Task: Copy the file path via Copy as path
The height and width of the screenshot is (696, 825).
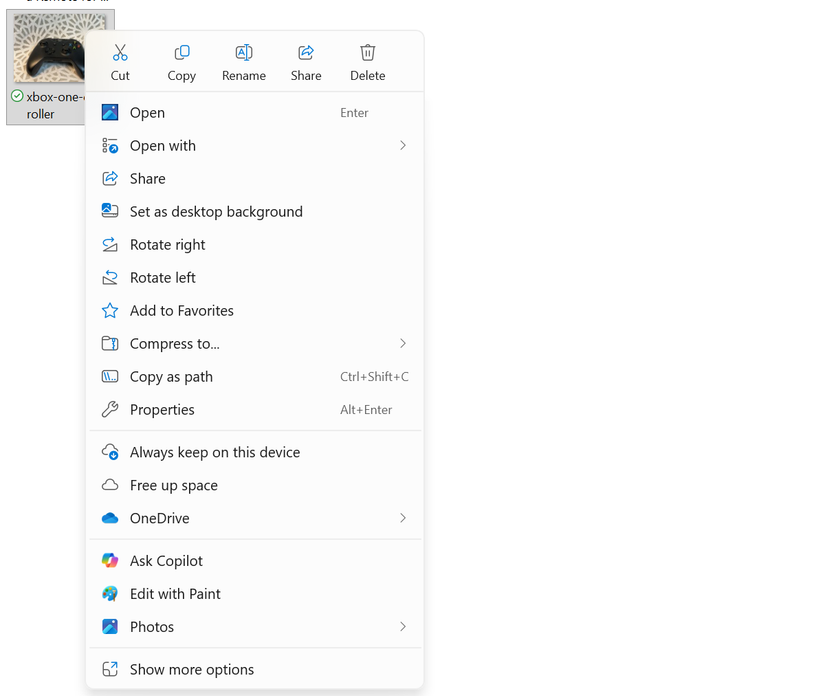Action: coord(171,376)
